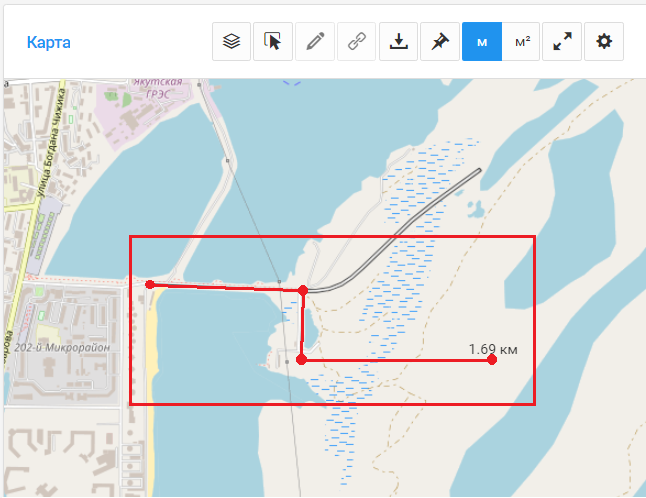Click the 1.69 км distance label
The image size is (646, 498).
pyautogui.click(x=493, y=349)
